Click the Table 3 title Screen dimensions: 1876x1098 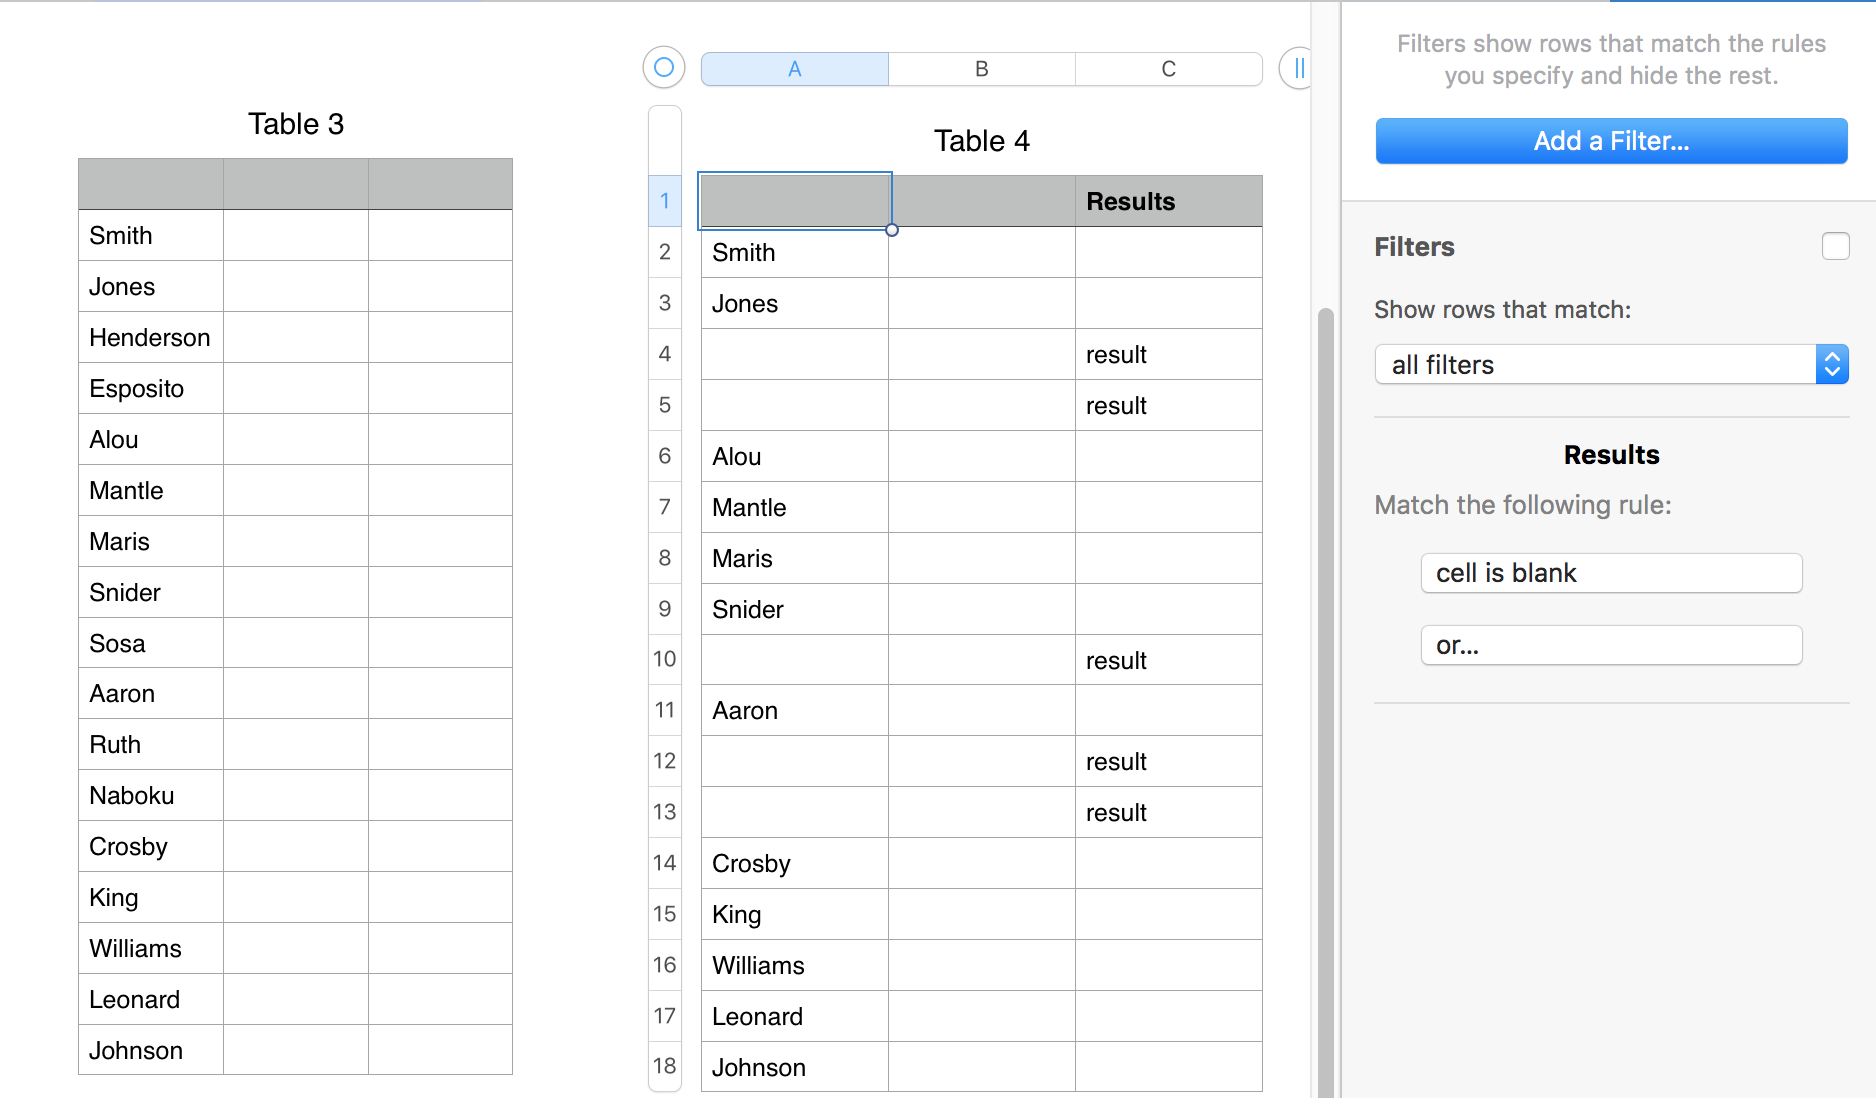coord(296,124)
